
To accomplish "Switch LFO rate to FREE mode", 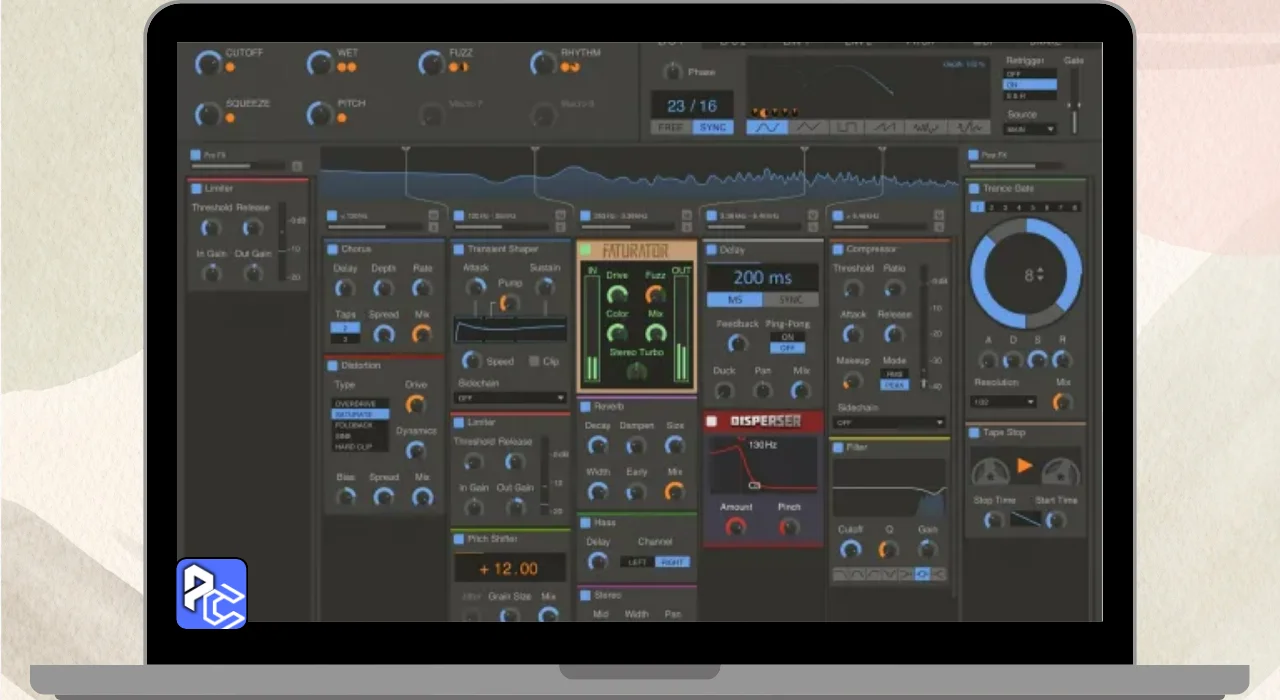I will [x=671, y=128].
